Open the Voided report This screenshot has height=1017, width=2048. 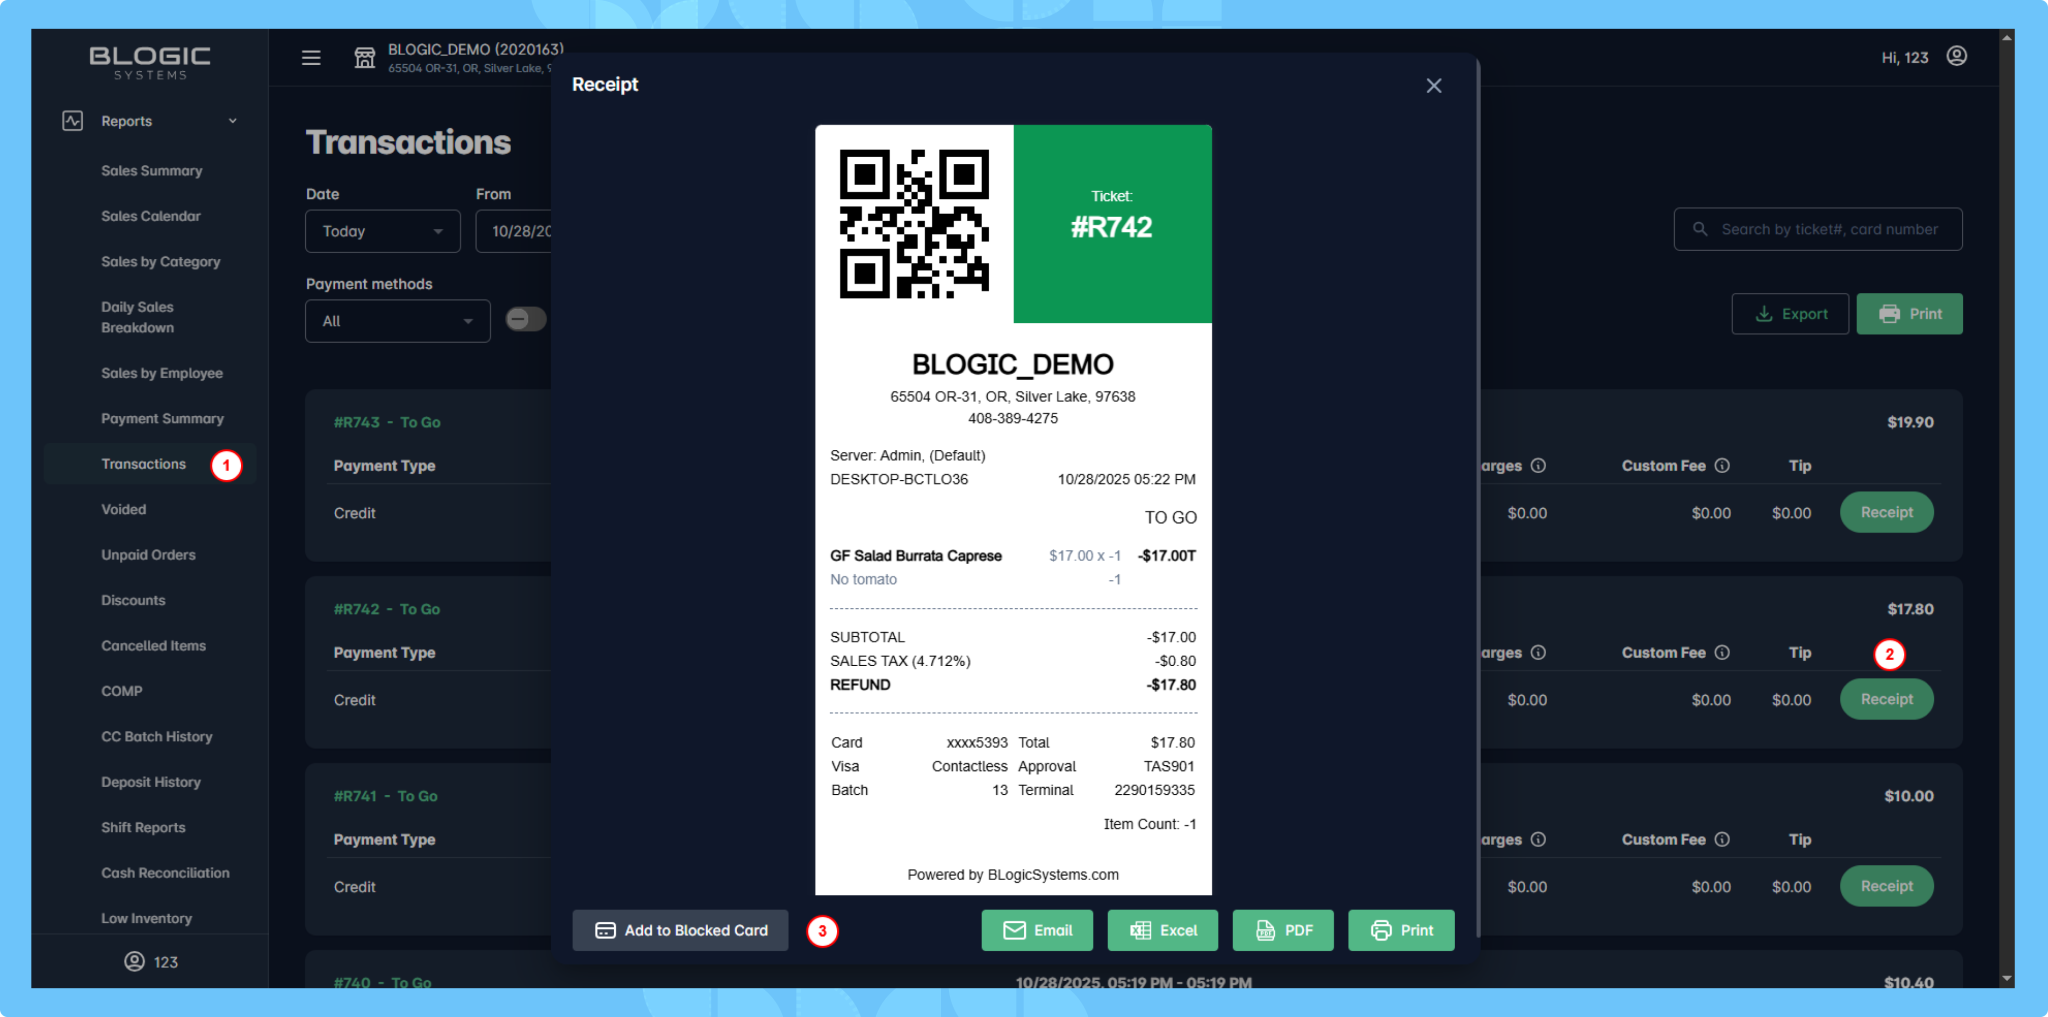(x=124, y=510)
